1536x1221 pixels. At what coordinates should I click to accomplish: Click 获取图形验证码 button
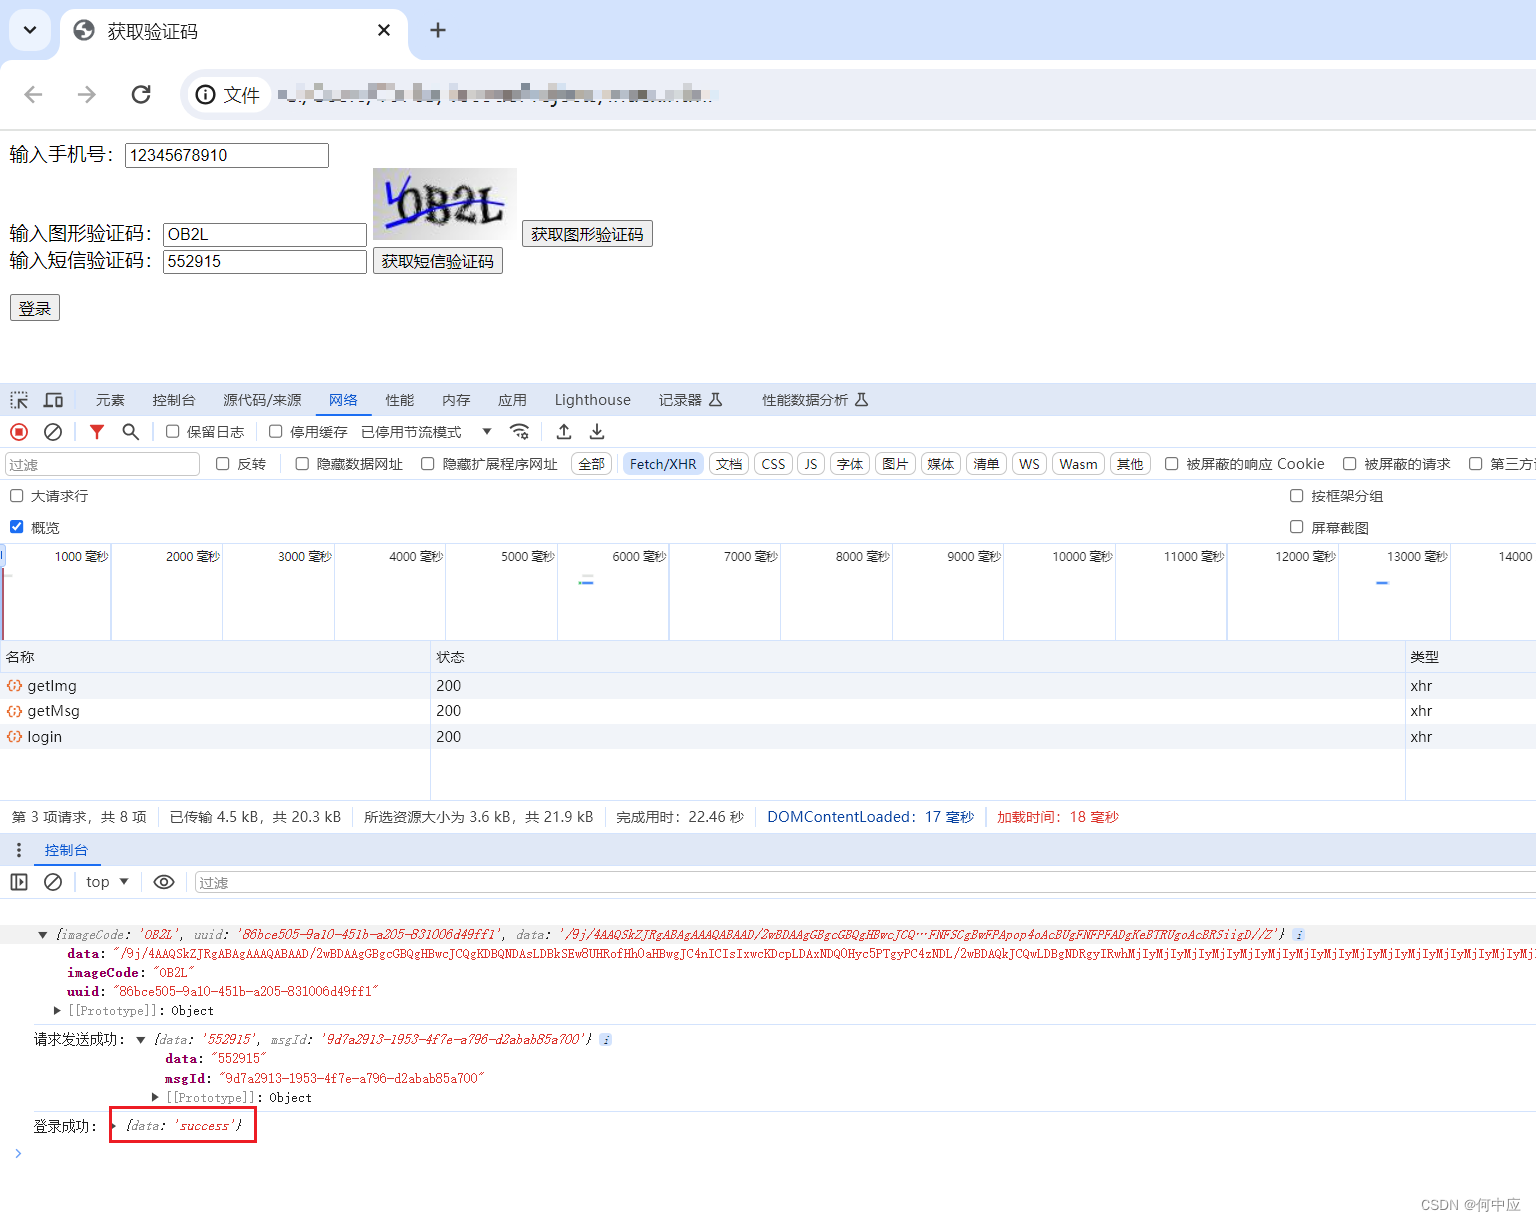[x=587, y=234]
